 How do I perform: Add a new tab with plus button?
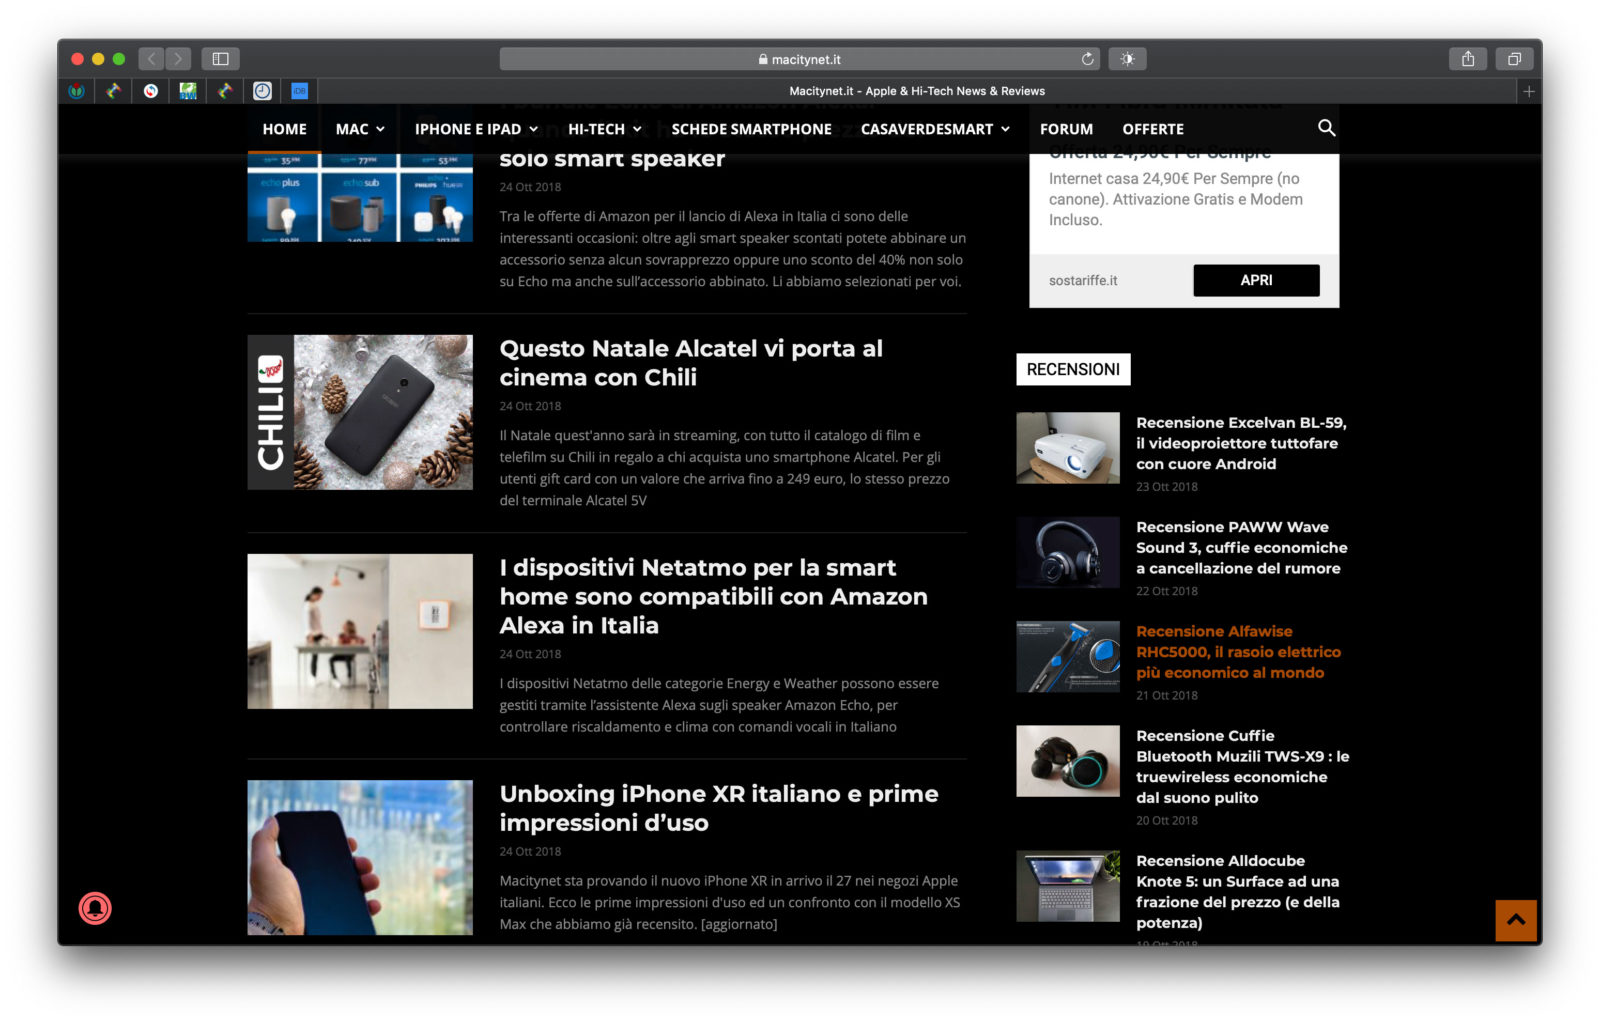tap(1528, 91)
